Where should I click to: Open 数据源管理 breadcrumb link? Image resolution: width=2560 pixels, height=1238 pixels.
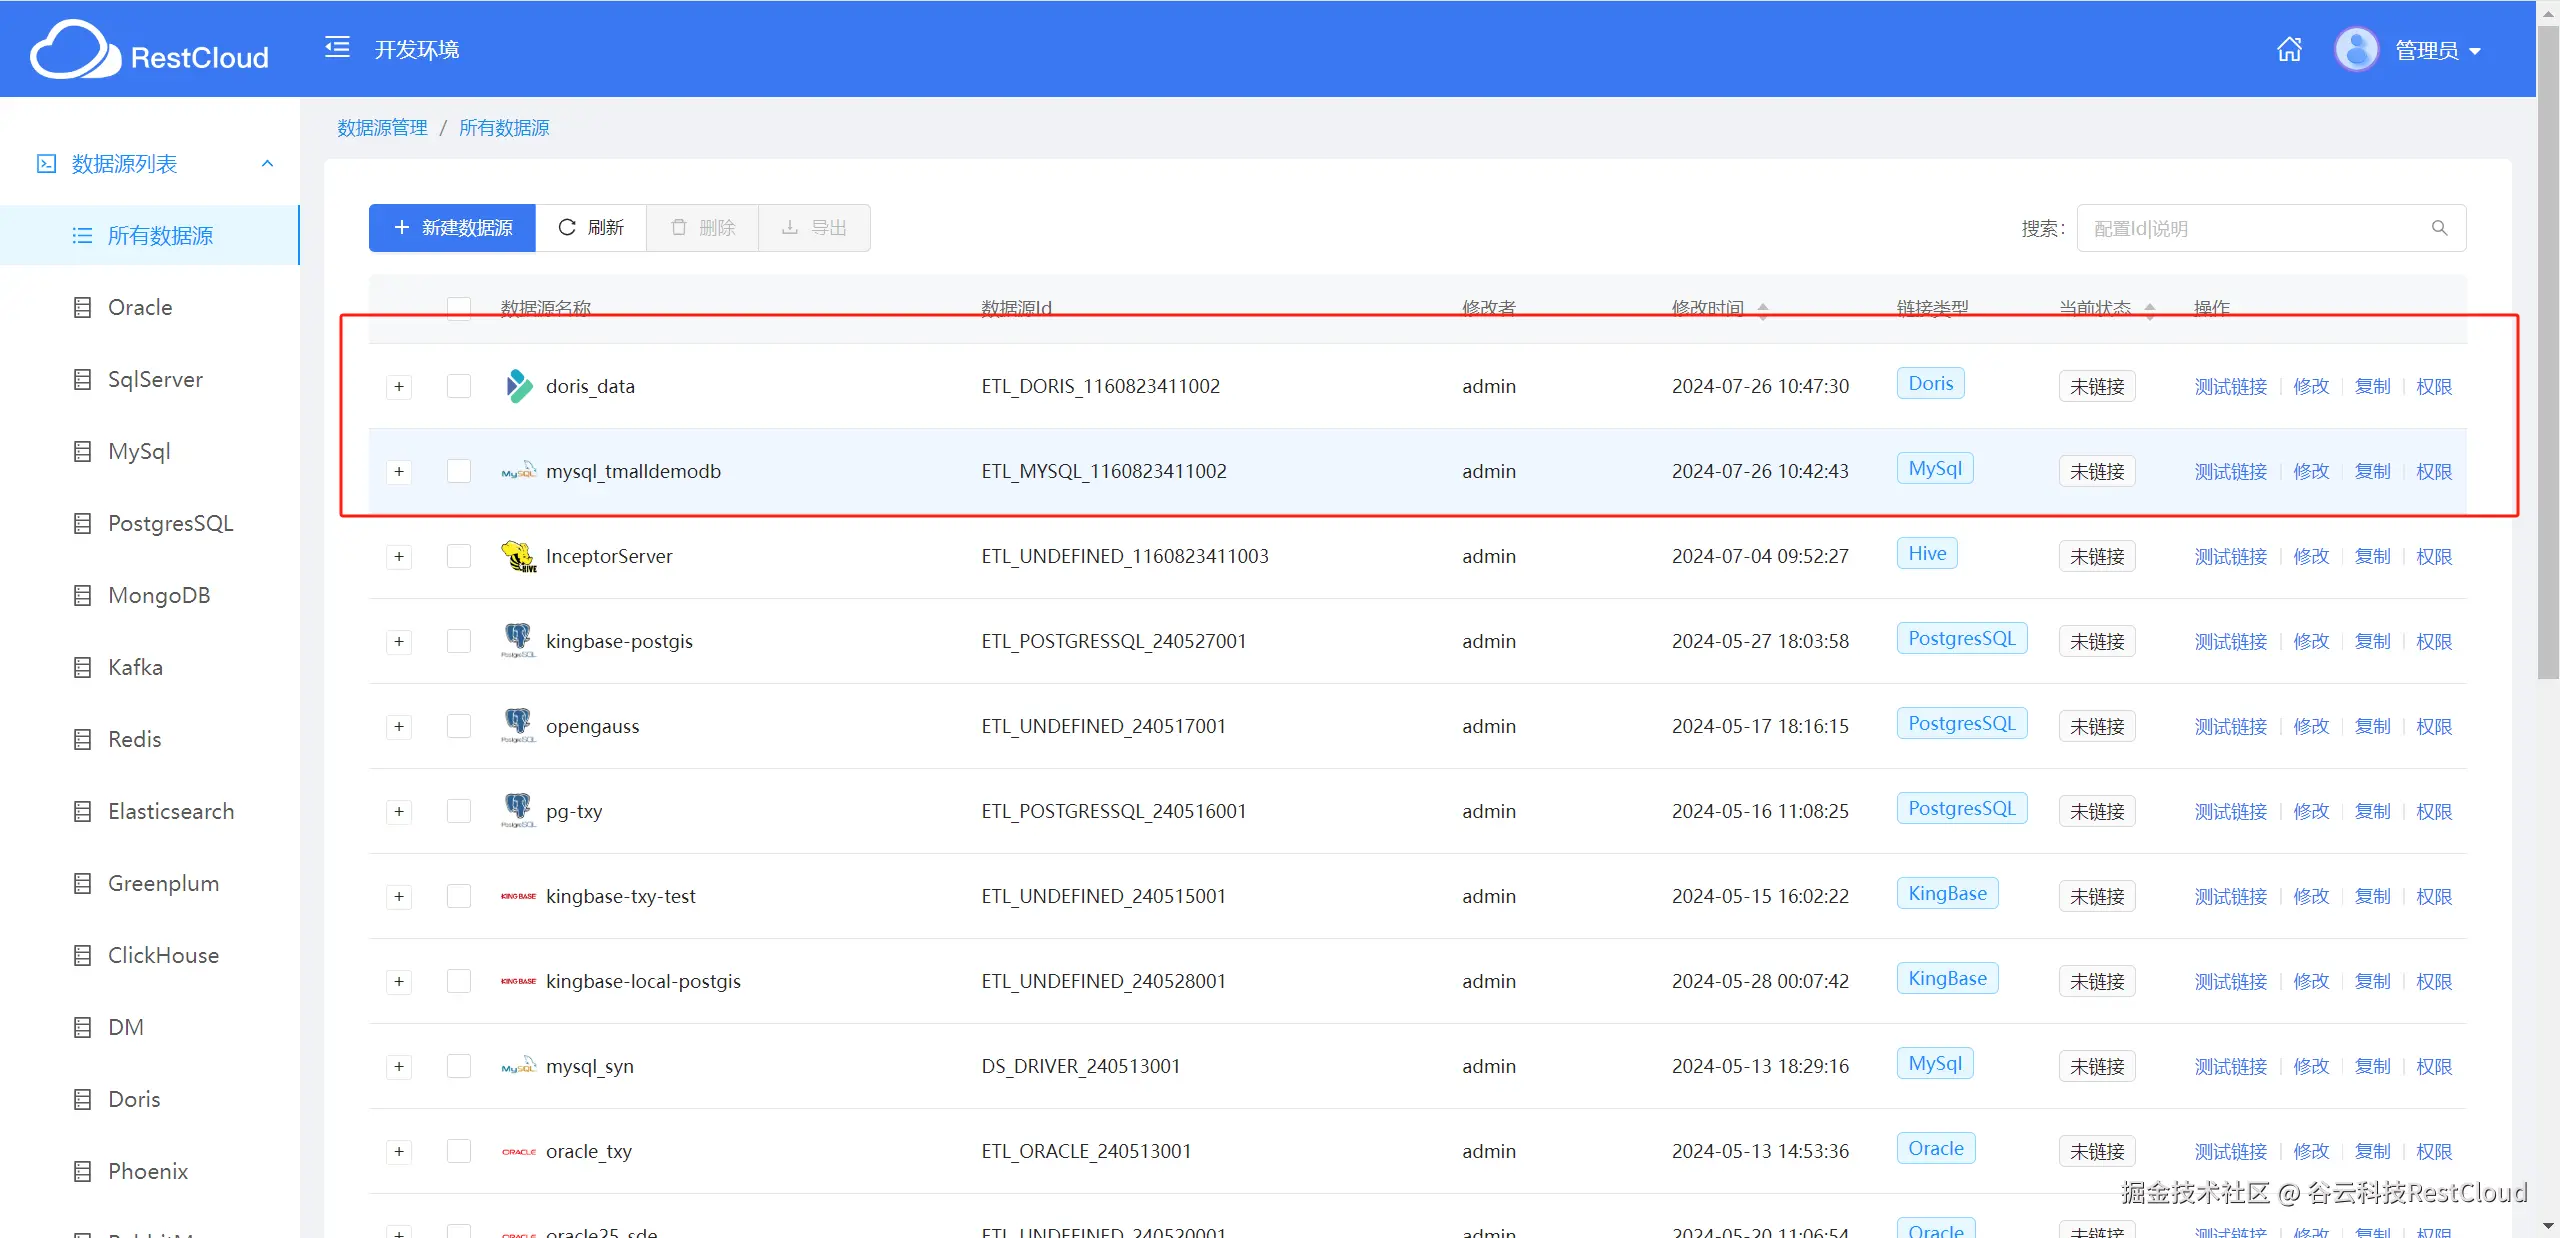(x=382, y=128)
